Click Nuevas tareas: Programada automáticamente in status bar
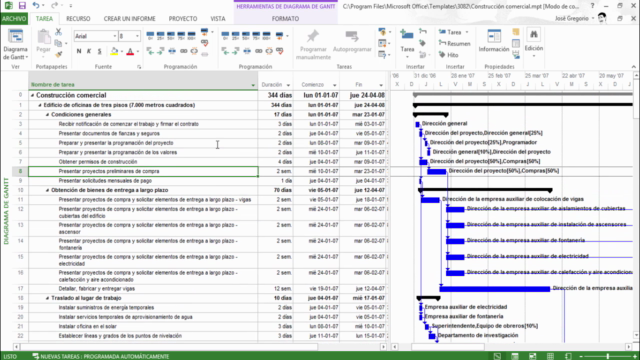The width and height of the screenshot is (640, 360). coord(101,356)
